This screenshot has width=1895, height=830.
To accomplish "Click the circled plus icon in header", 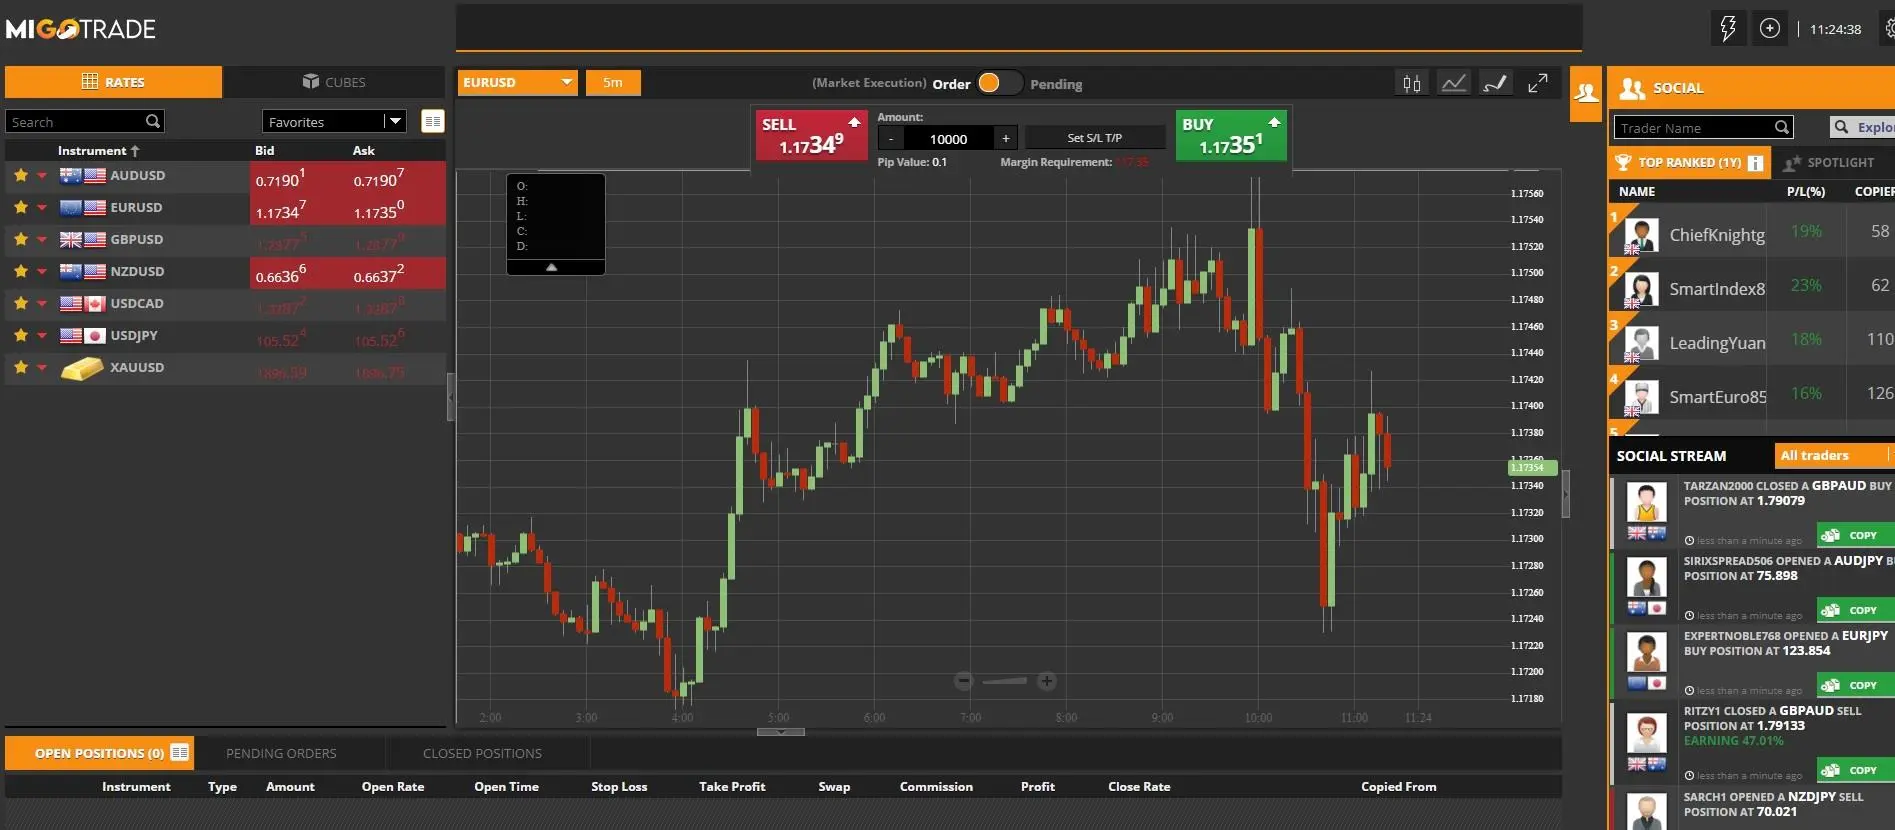I will pyautogui.click(x=1770, y=28).
